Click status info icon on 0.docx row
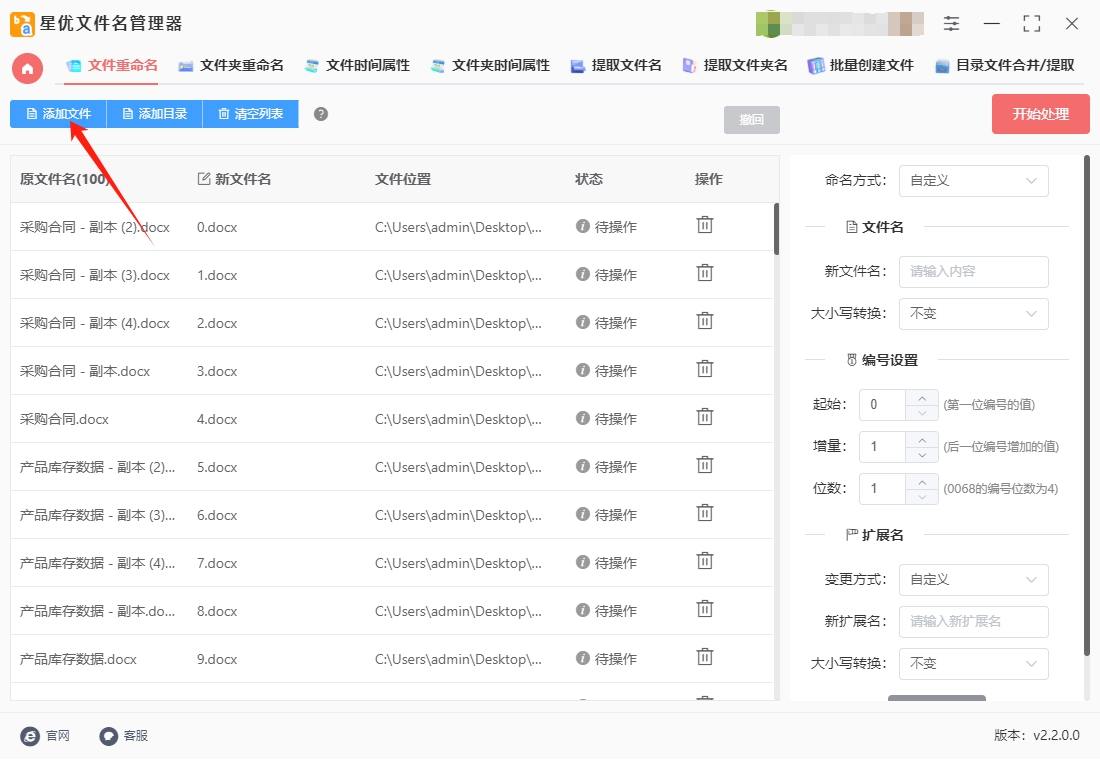 click(x=582, y=226)
